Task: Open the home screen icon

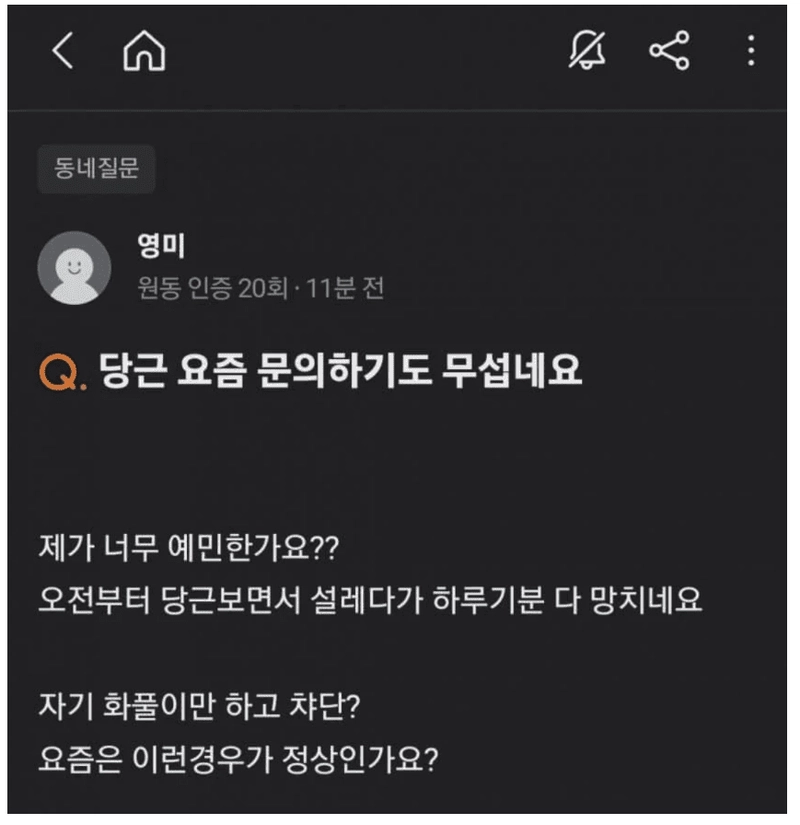Action: (144, 51)
